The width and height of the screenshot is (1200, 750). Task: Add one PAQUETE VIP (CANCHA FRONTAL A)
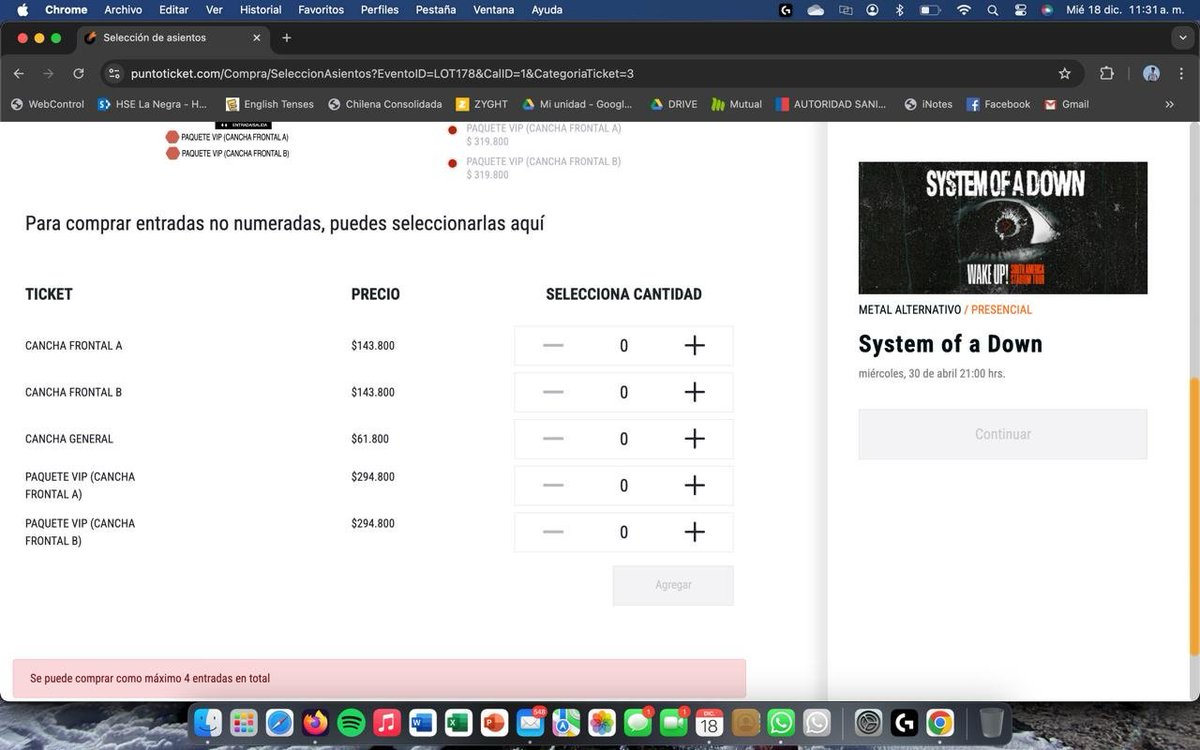[694, 485]
